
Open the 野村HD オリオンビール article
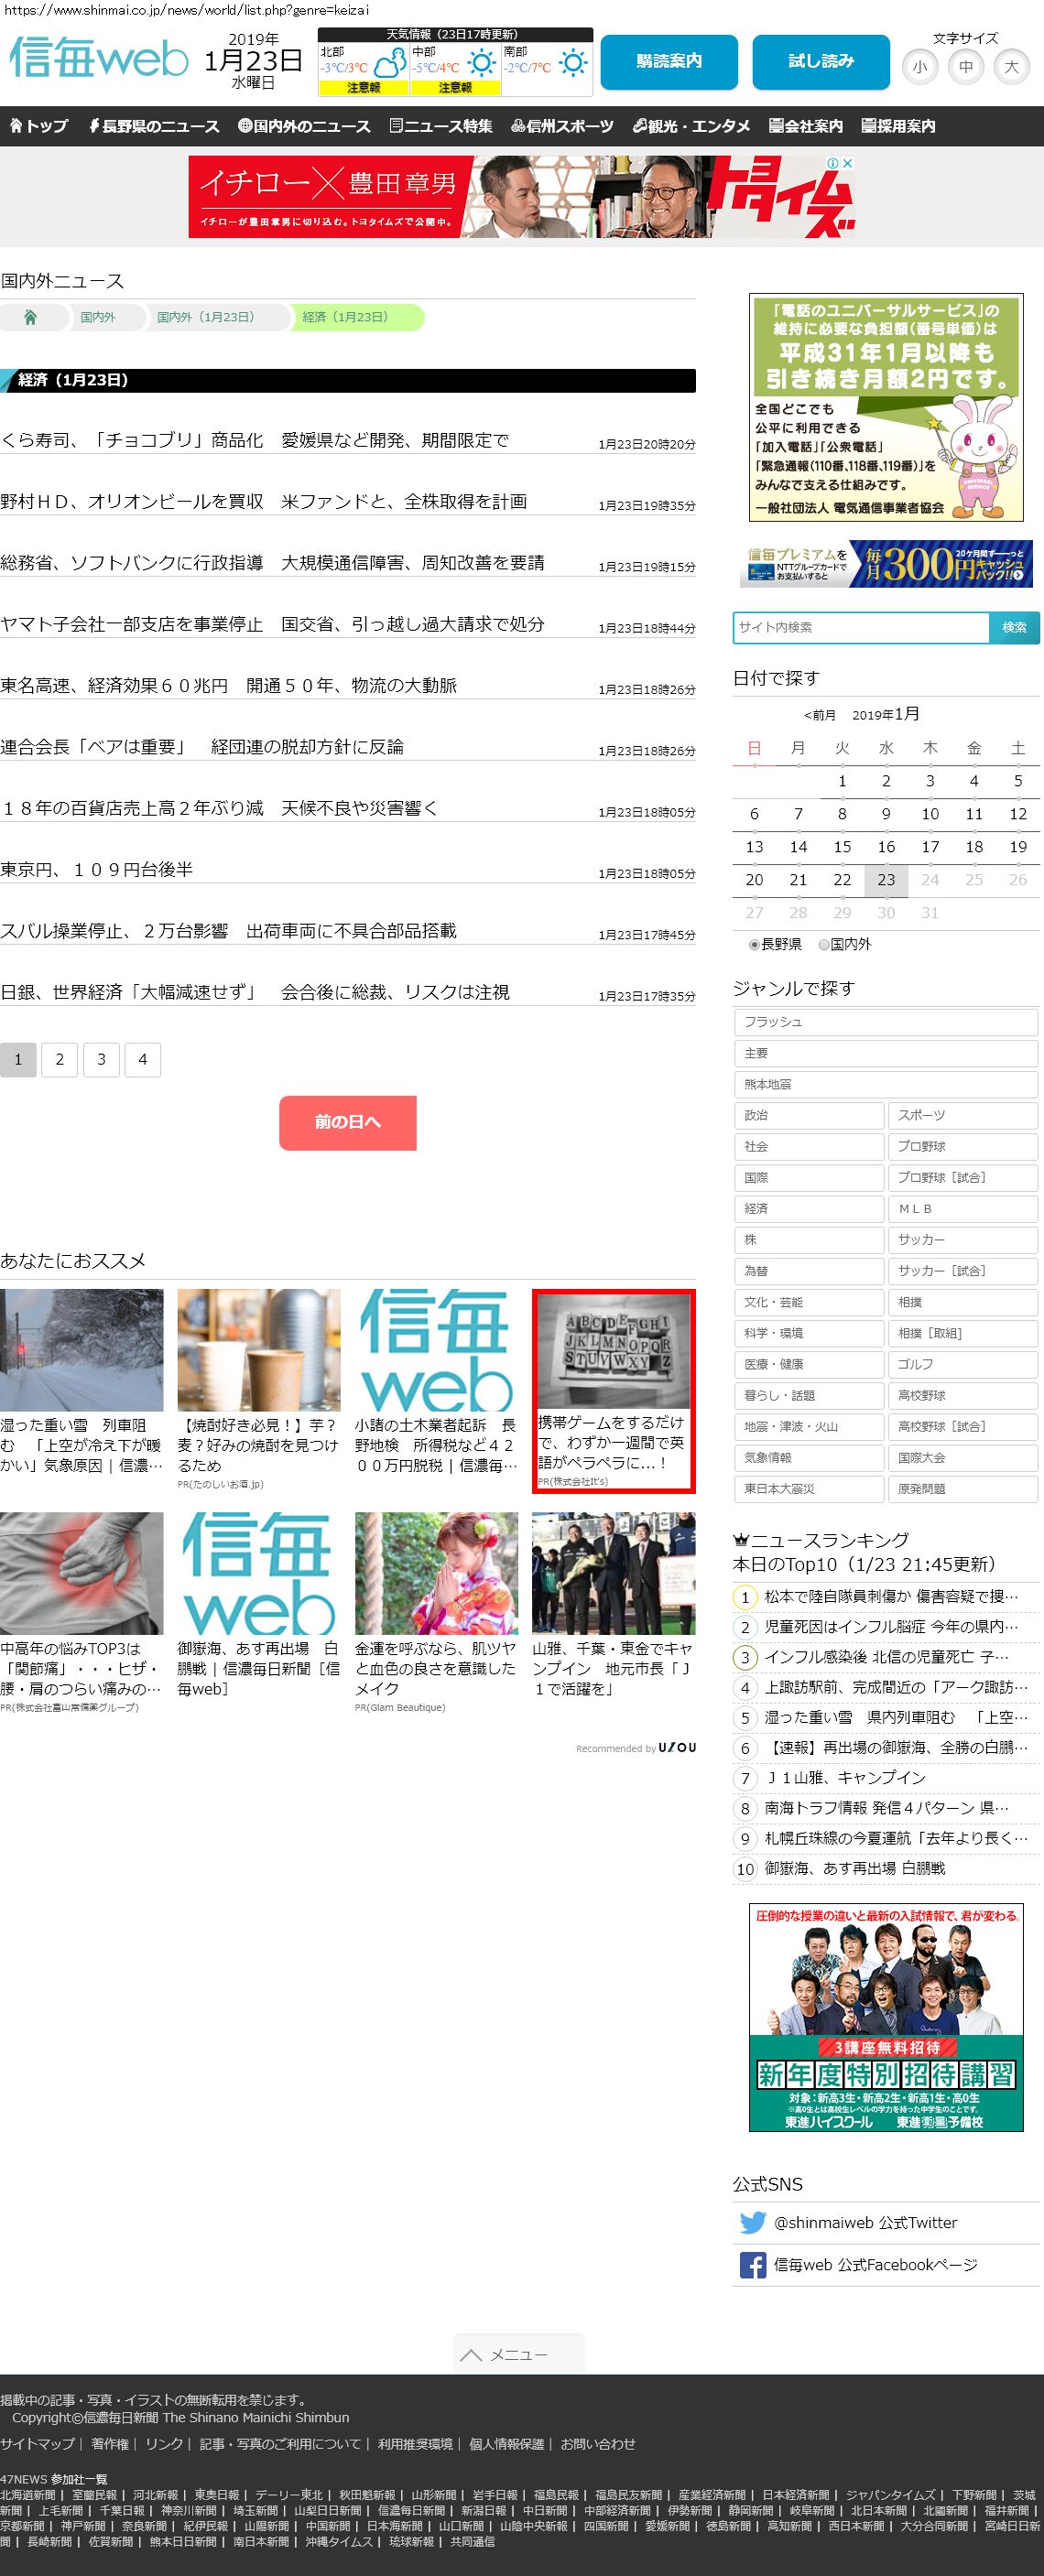pos(264,501)
